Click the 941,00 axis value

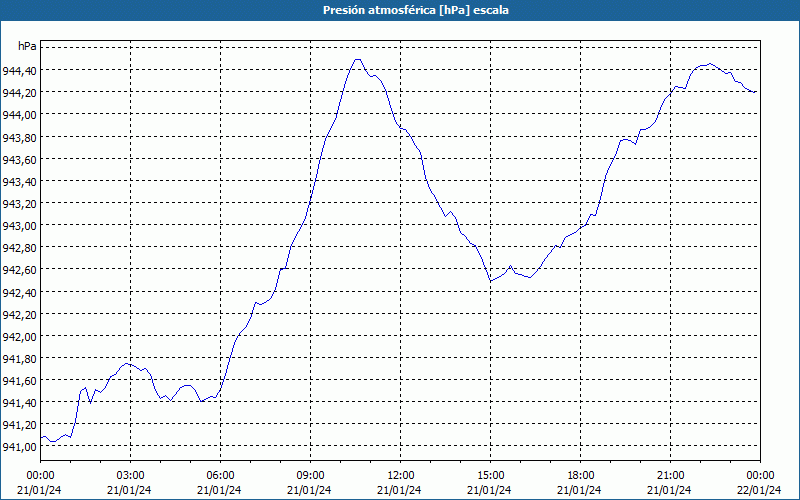[19, 447]
